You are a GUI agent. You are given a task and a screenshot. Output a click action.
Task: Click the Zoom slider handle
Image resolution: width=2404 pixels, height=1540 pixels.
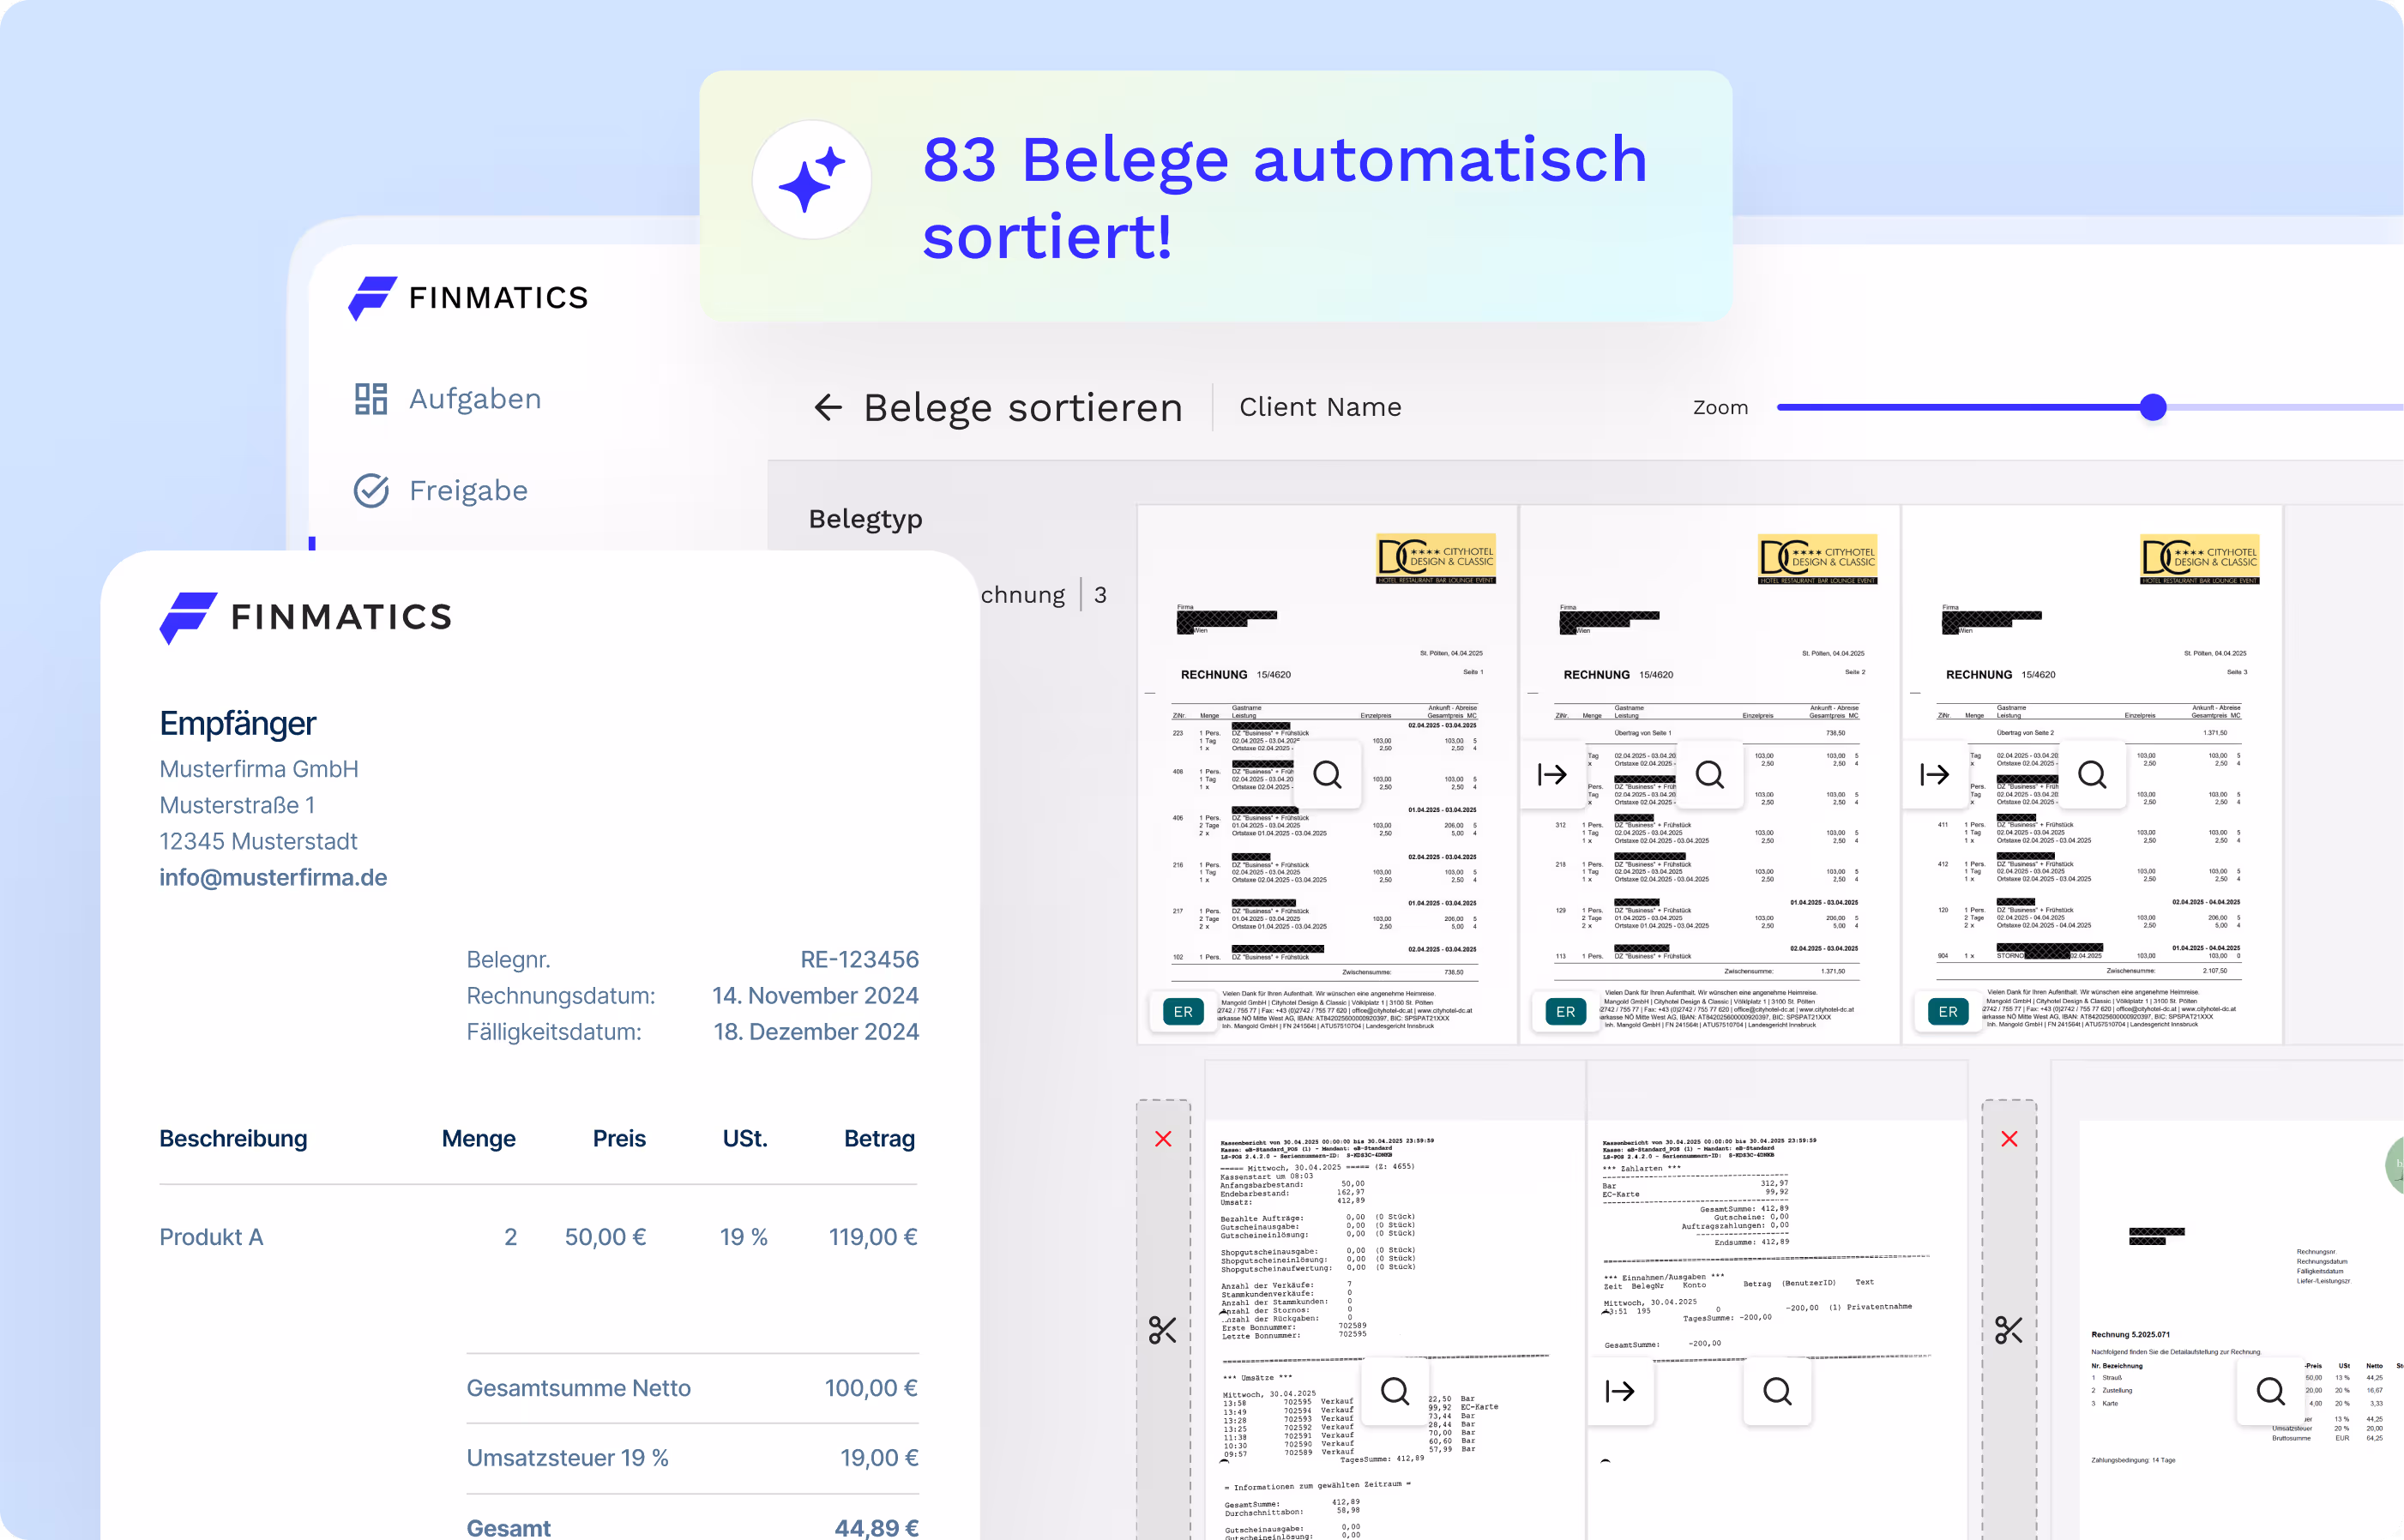2153,407
